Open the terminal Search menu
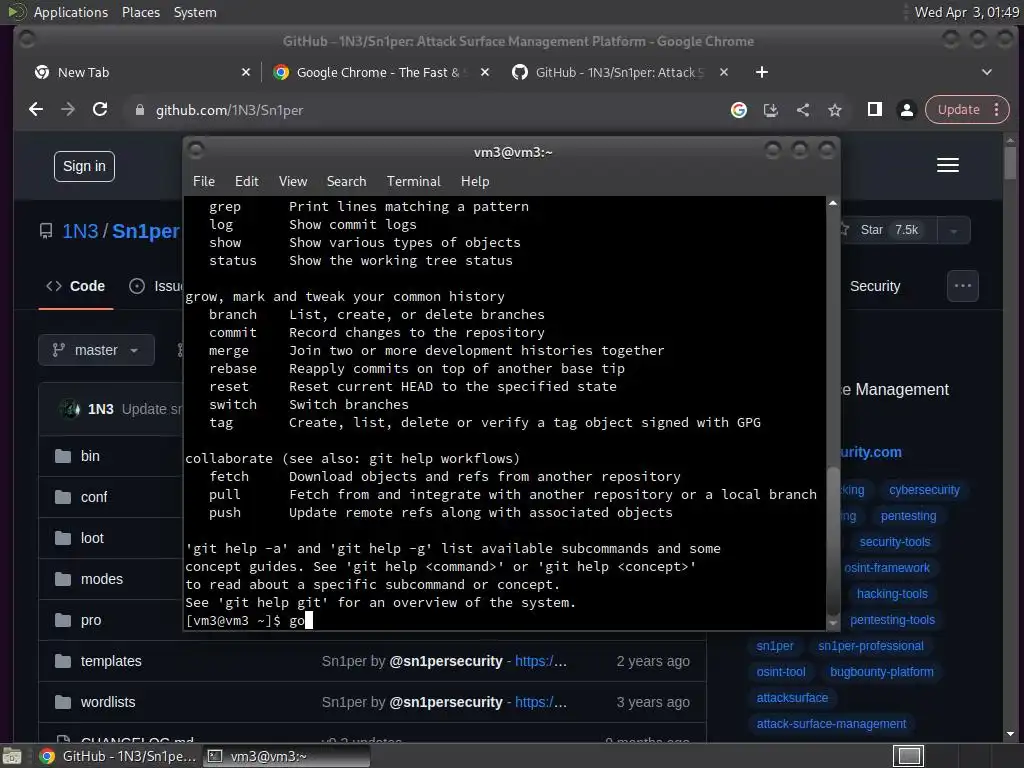 (346, 182)
